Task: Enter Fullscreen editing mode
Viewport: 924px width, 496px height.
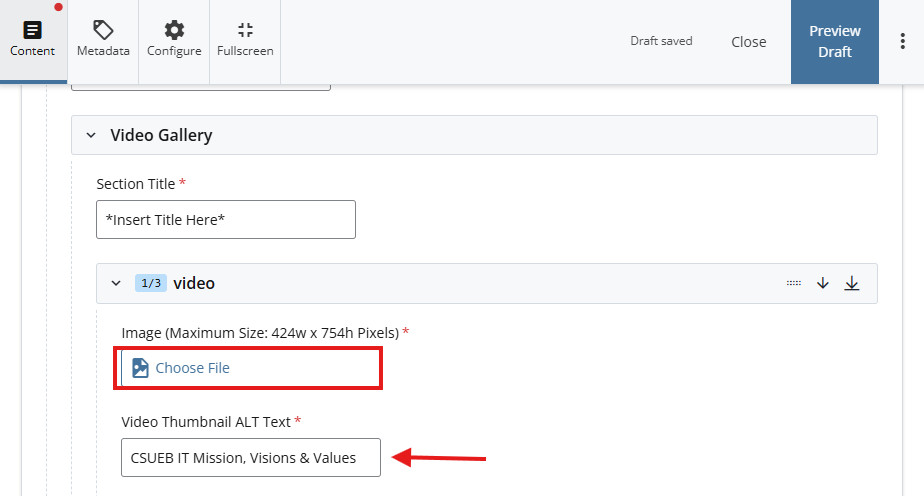Action: point(245,40)
